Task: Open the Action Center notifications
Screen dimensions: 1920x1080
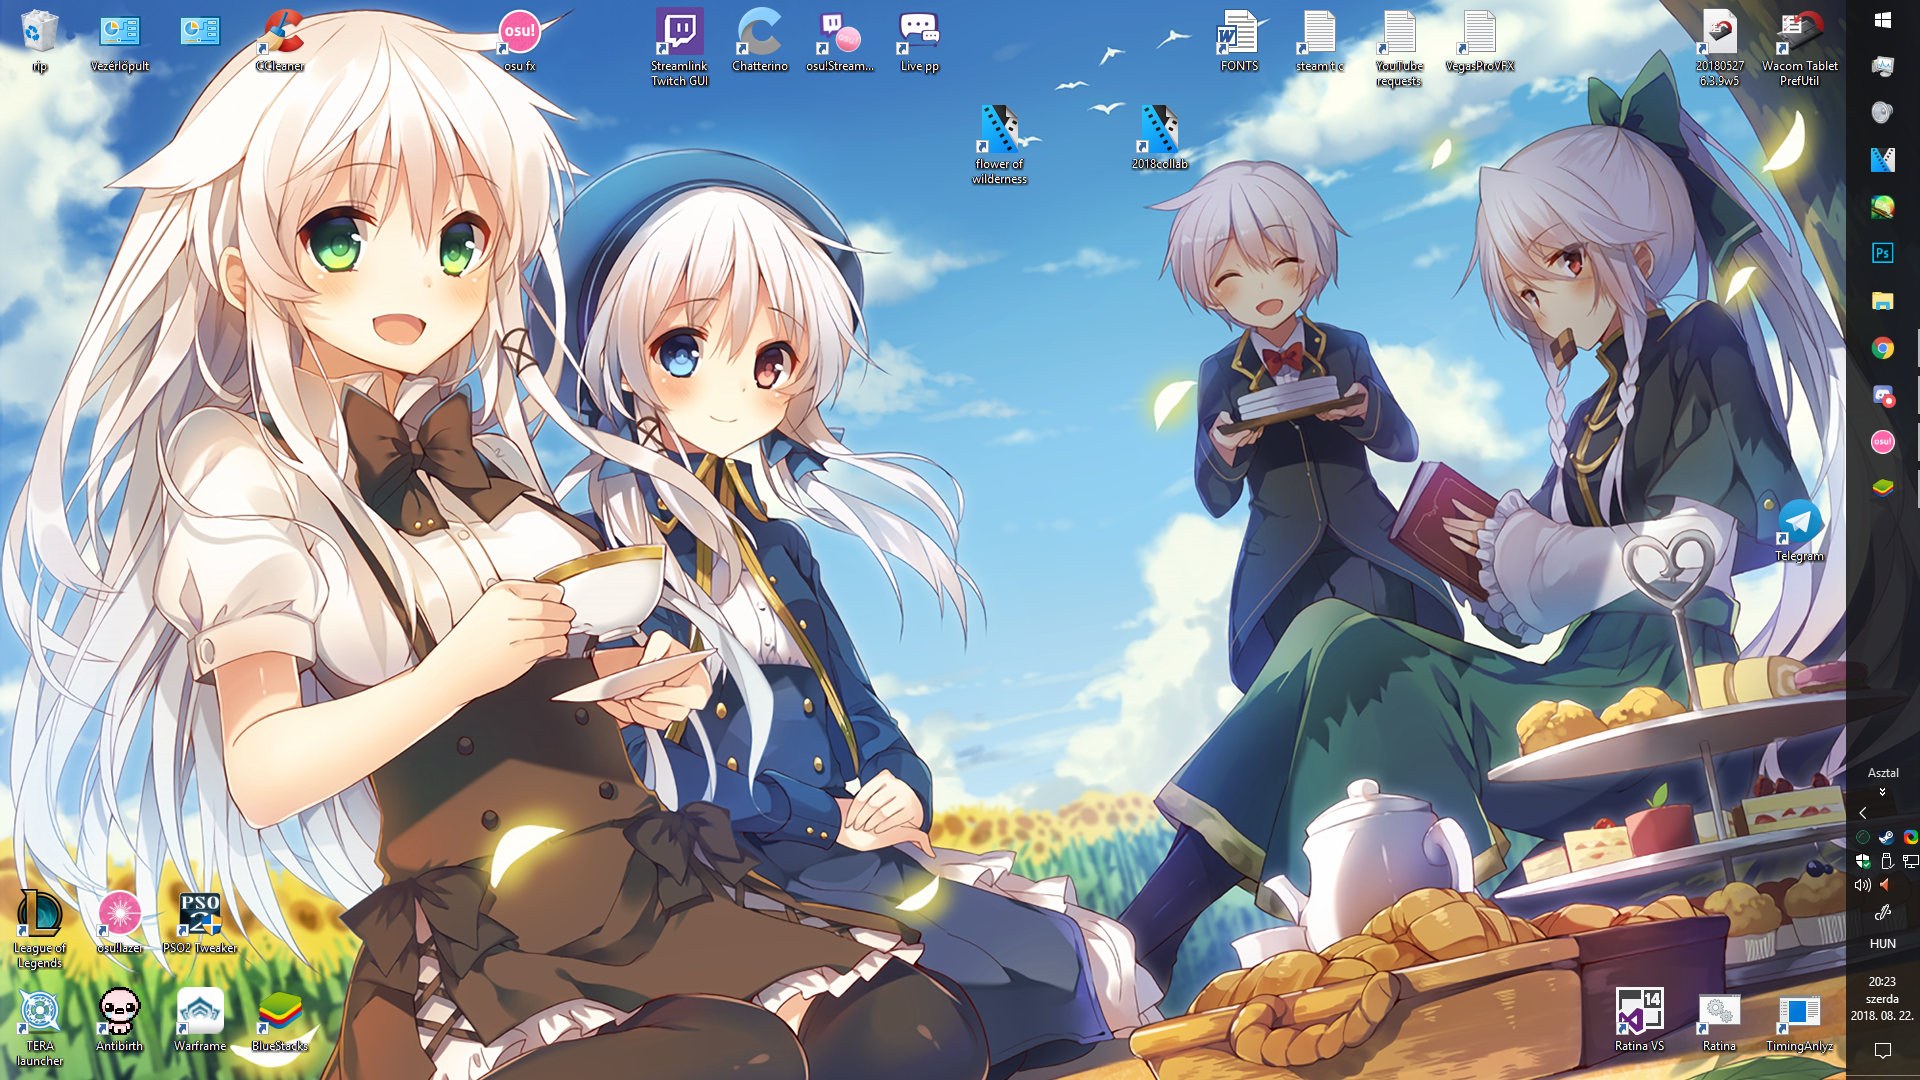Action: click(1883, 1050)
